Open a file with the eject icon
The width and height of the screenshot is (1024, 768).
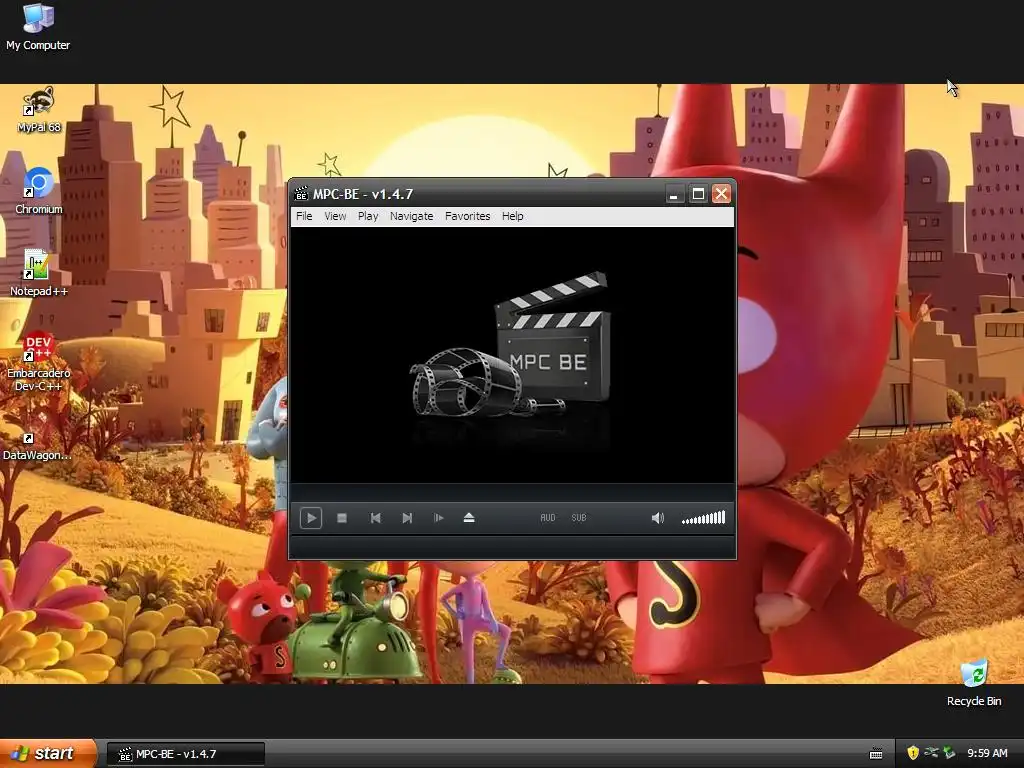tap(469, 518)
